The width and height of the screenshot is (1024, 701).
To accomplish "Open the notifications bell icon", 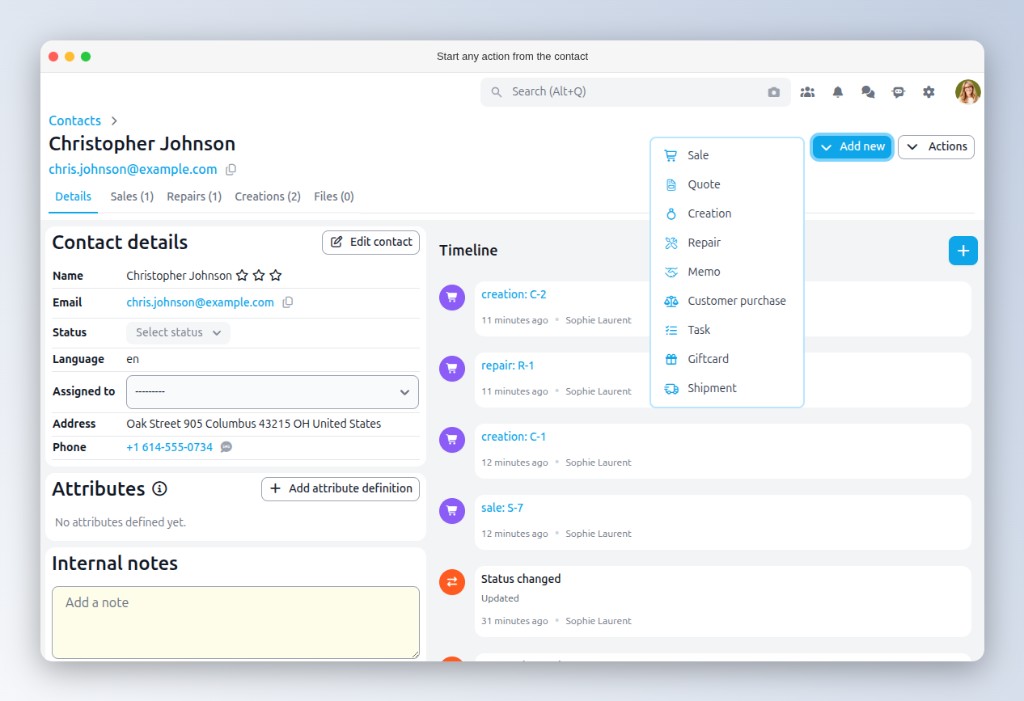I will point(838,92).
